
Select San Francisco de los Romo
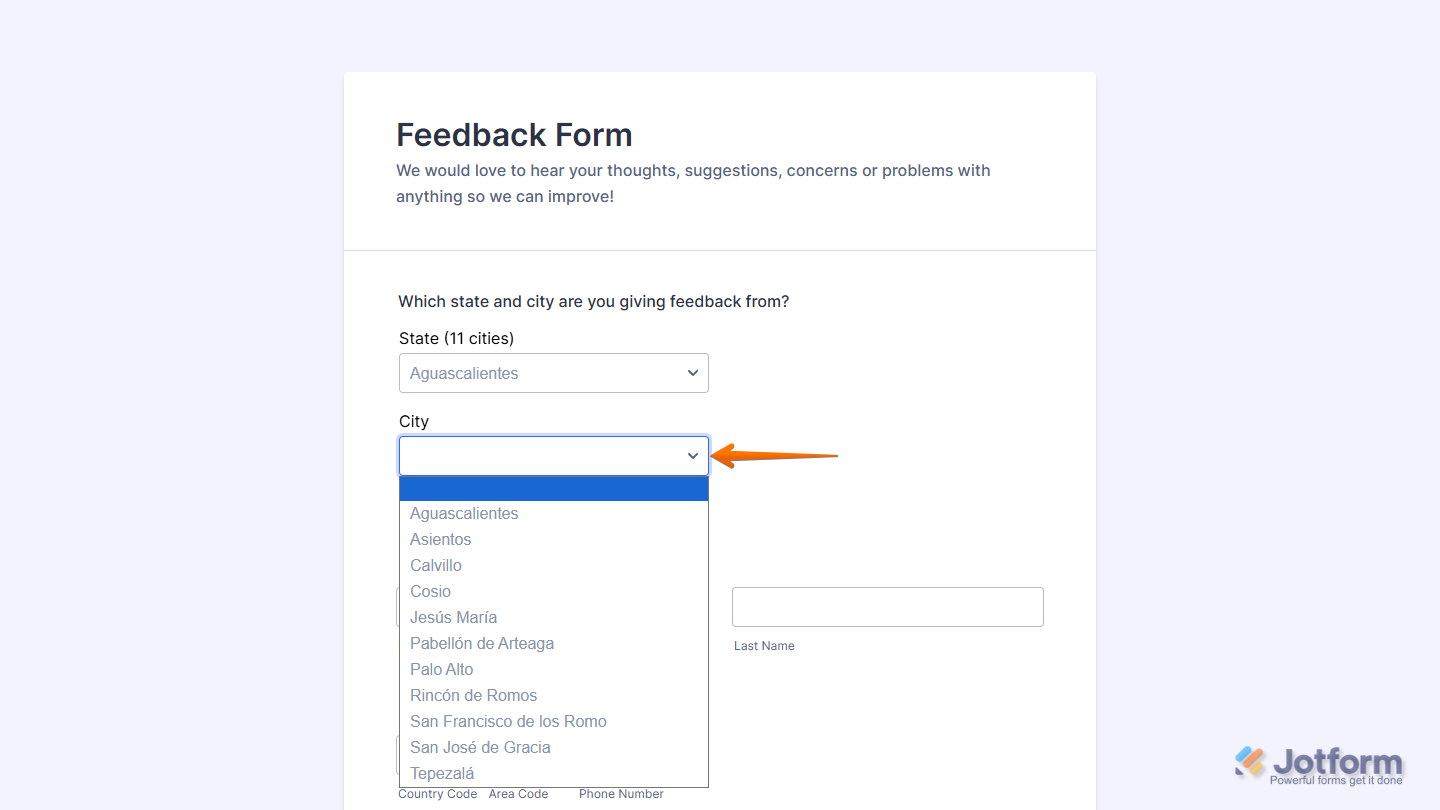(508, 721)
